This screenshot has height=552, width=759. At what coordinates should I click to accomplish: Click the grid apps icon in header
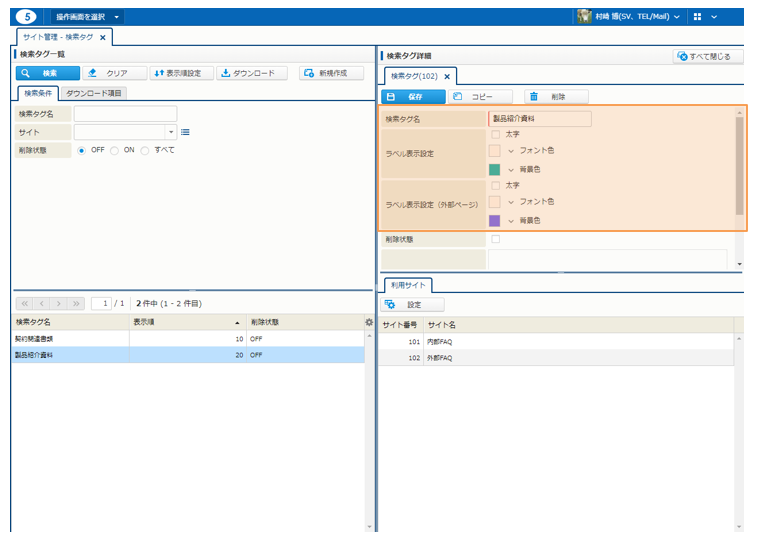(x=697, y=17)
